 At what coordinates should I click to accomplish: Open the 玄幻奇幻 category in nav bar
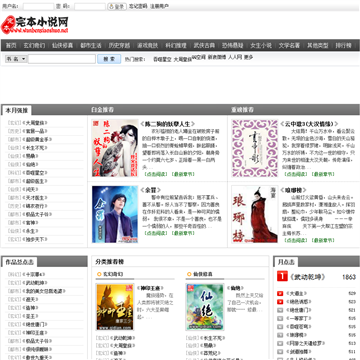tap(34, 45)
